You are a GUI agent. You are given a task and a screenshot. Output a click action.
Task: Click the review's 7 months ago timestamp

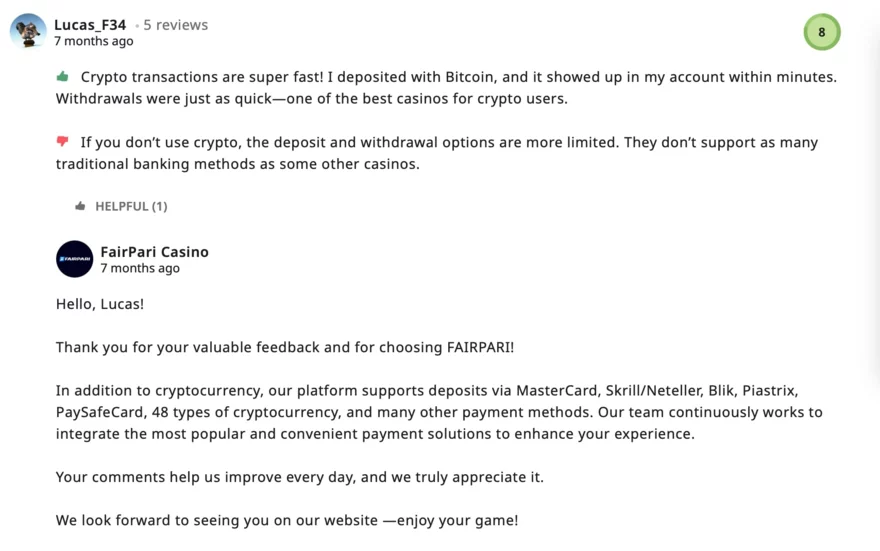point(93,42)
